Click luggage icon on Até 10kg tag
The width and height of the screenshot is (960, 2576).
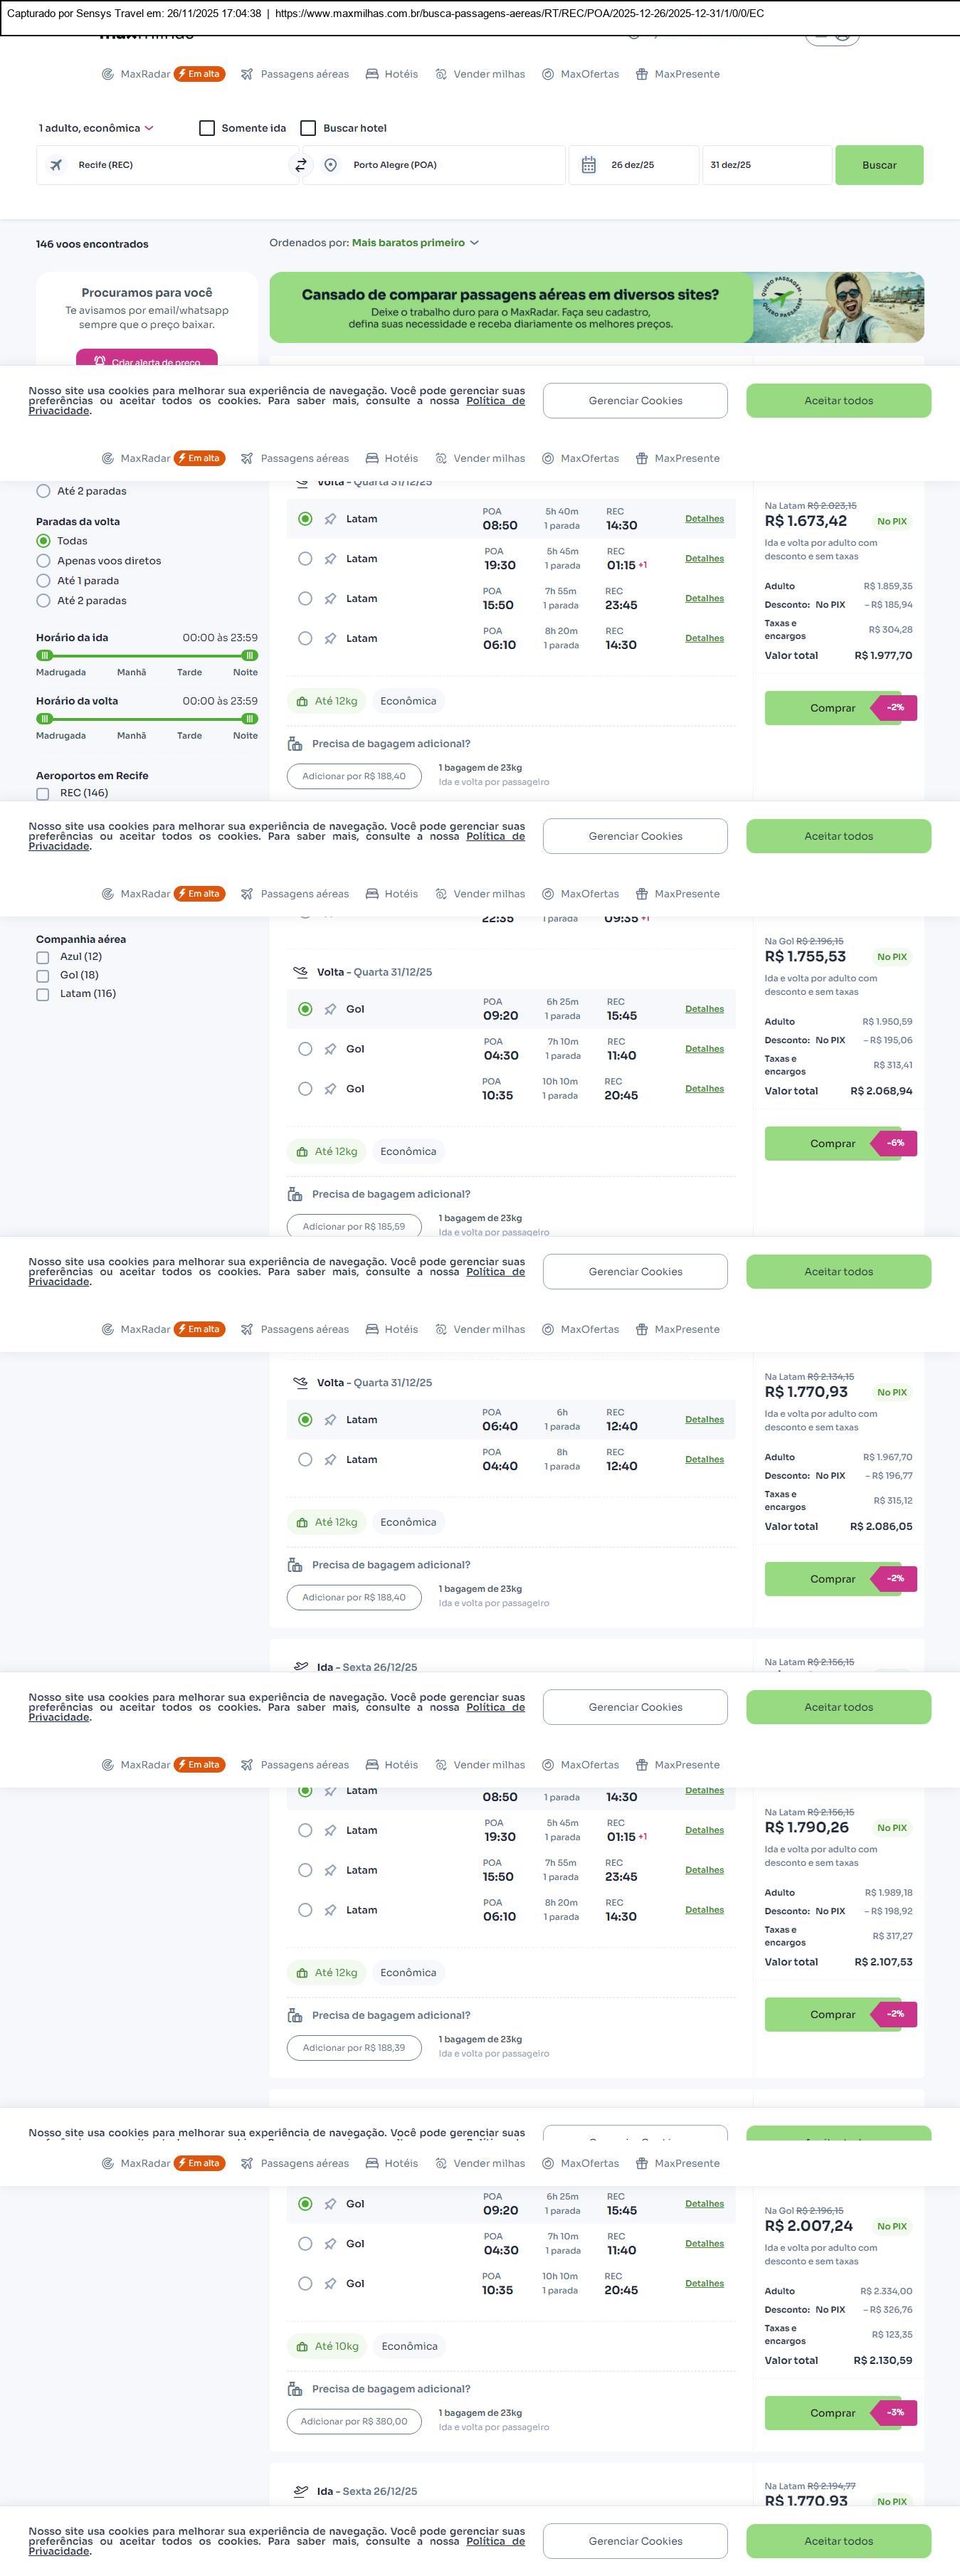(301, 2347)
